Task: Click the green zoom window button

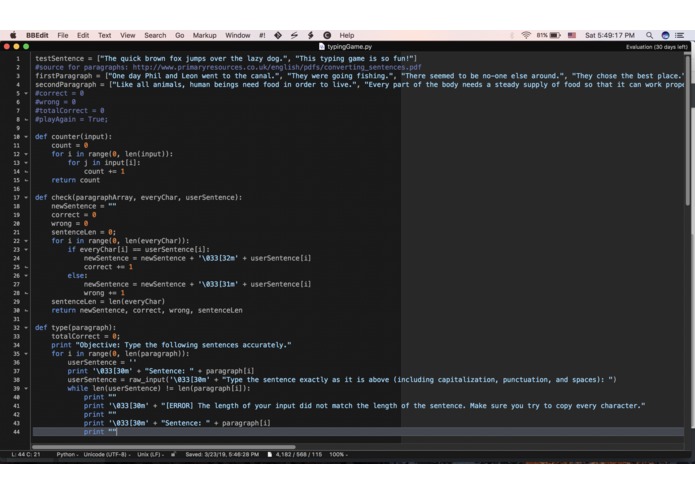Action: tap(26, 46)
